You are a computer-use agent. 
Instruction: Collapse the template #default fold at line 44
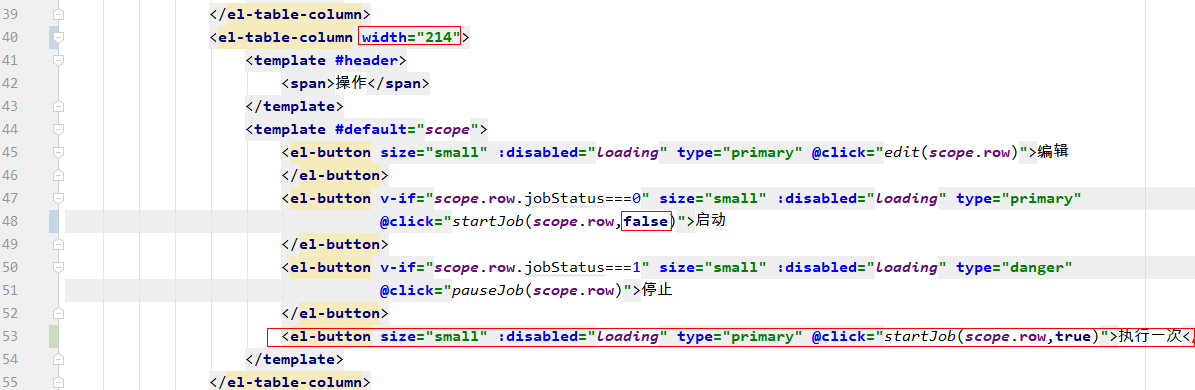[x=59, y=129]
